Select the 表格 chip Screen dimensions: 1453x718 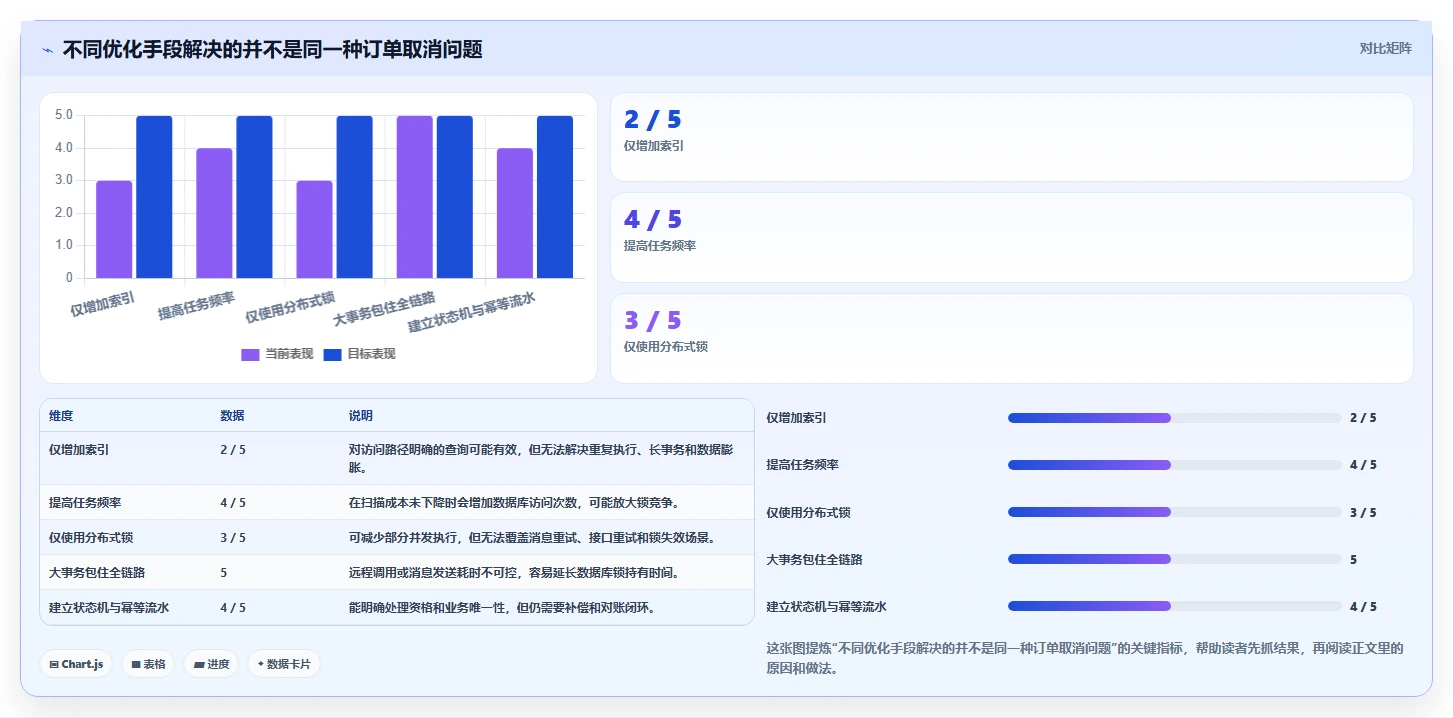click(x=148, y=664)
